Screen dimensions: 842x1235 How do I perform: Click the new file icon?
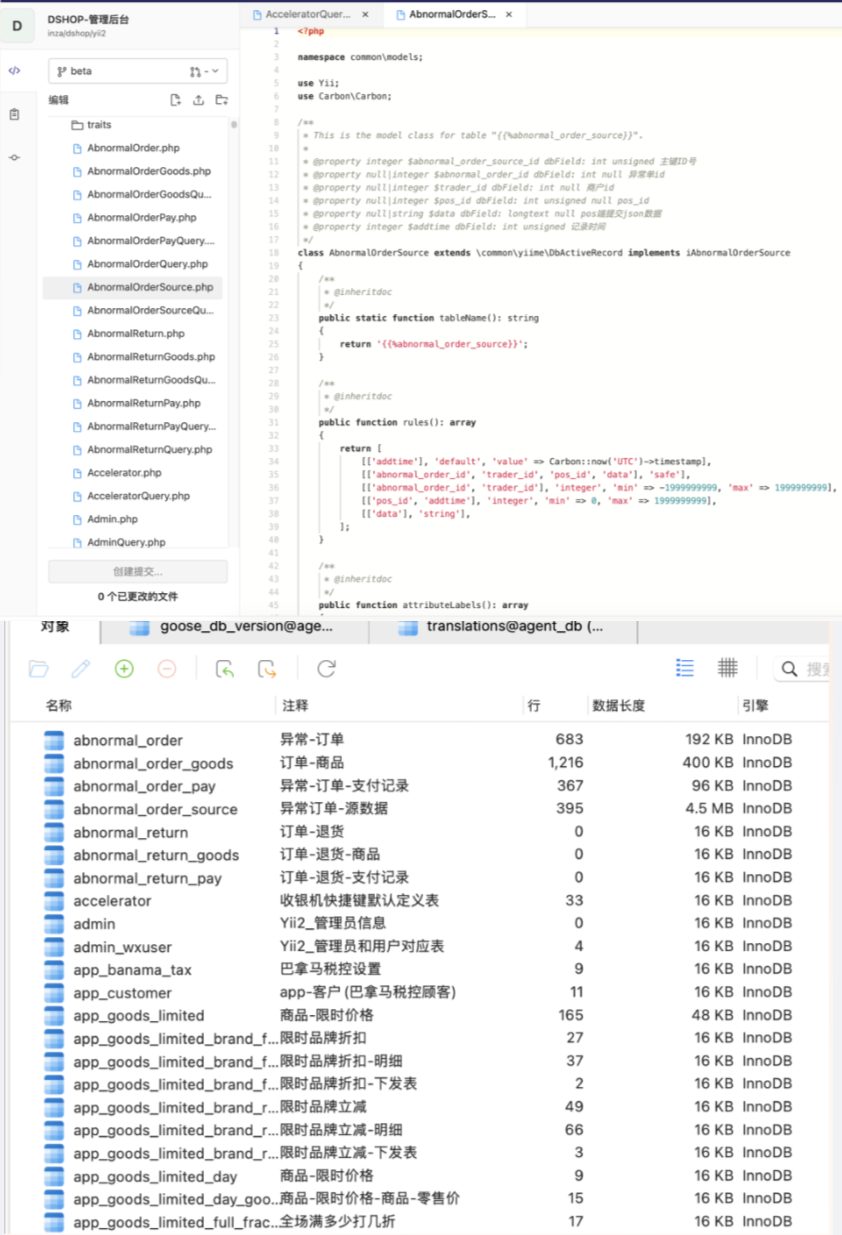pos(176,100)
